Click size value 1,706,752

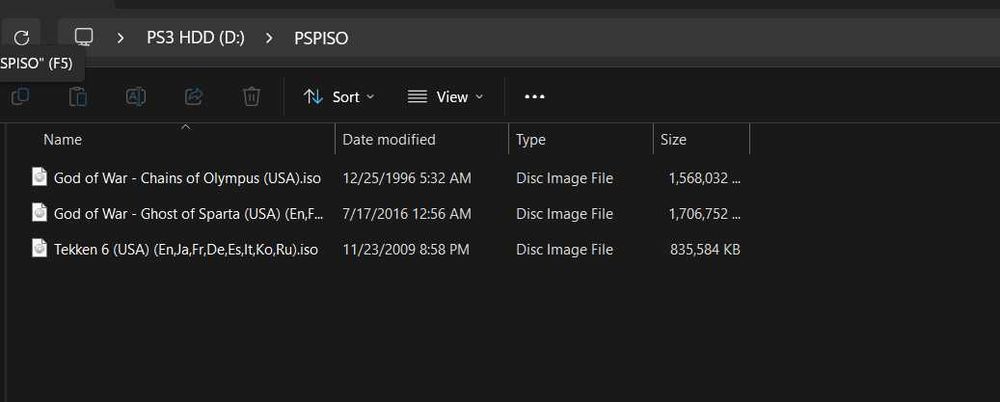click(x=705, y=214)
